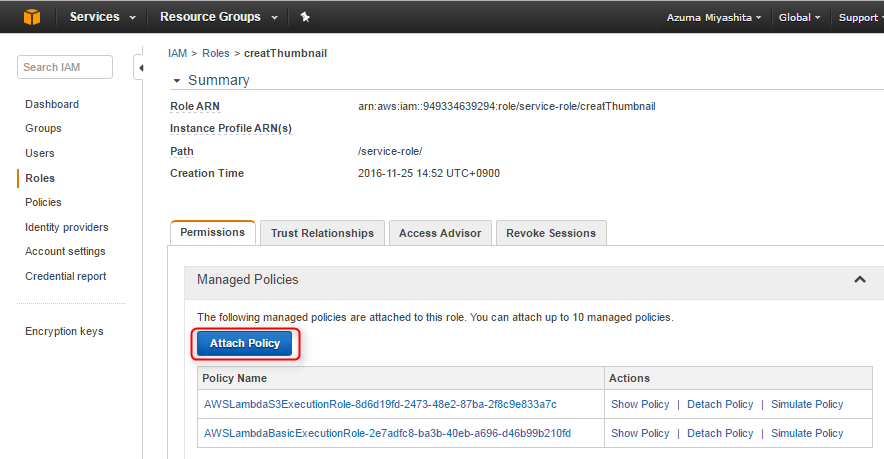This screenshot has height=459, width=884.
Task: Click Detach Policy for AWSLambdaS3ExecutionRole
Action: point(720,404)
